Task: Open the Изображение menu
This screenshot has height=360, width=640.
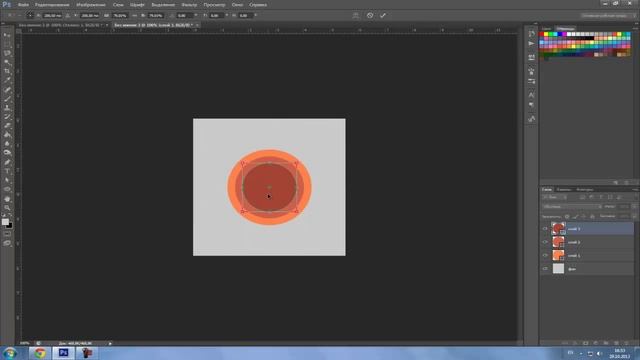Action: point(91,5)
